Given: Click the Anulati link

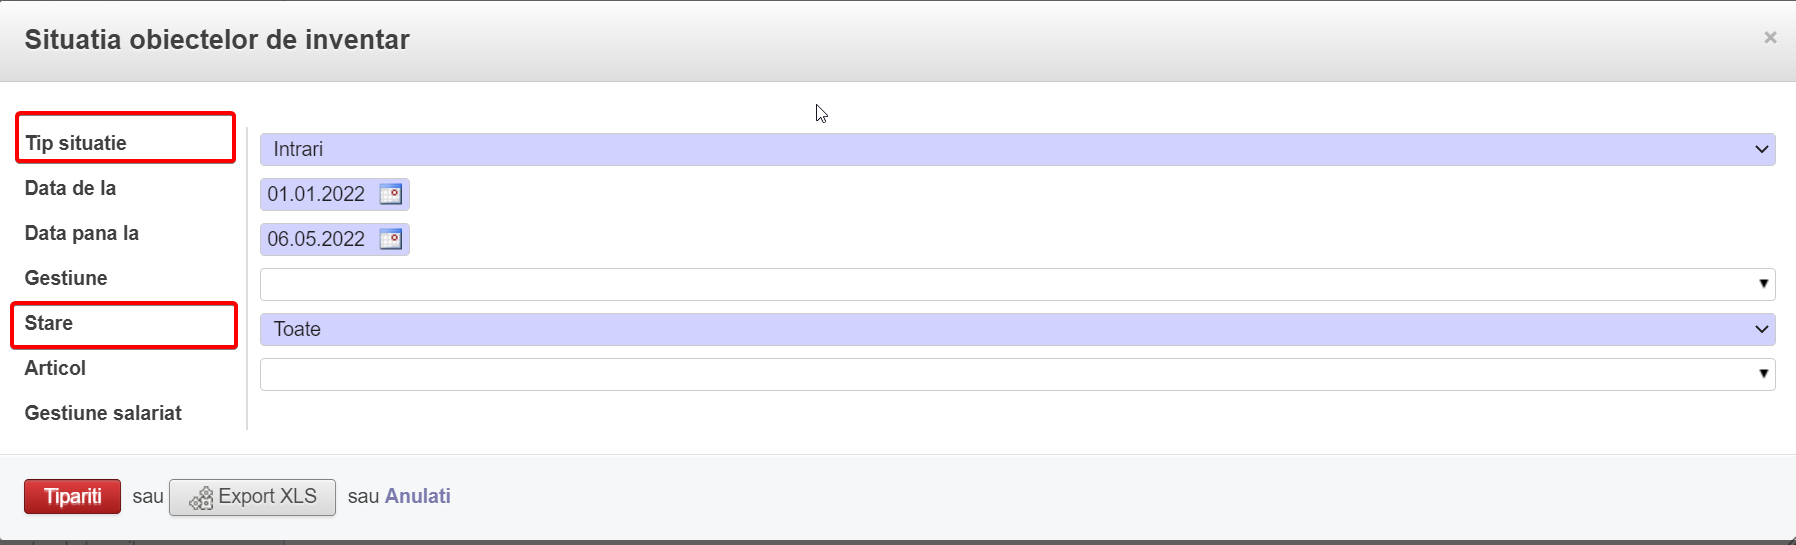Looking at the screenshot, I should pos(417,496).
